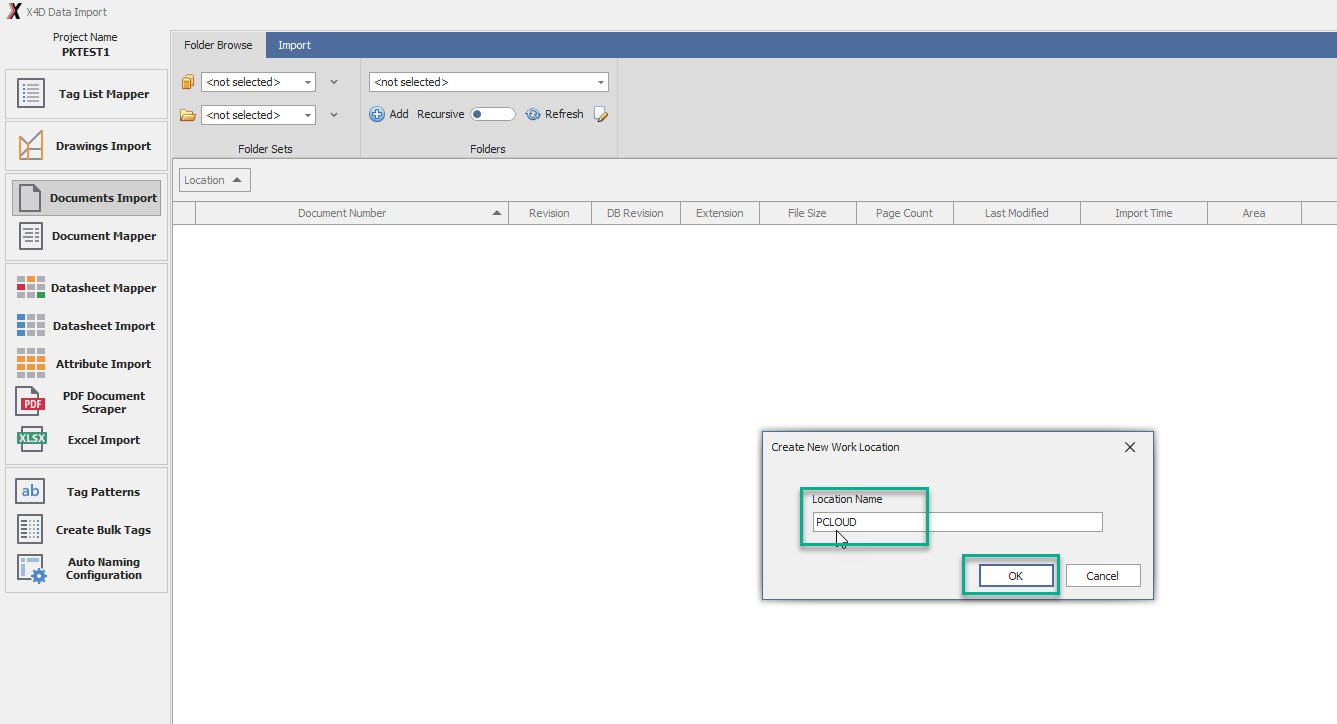Click the Refresh folders icon
Image resolution: width=1337 pixels, height=724 pixels.
point(533,114)
